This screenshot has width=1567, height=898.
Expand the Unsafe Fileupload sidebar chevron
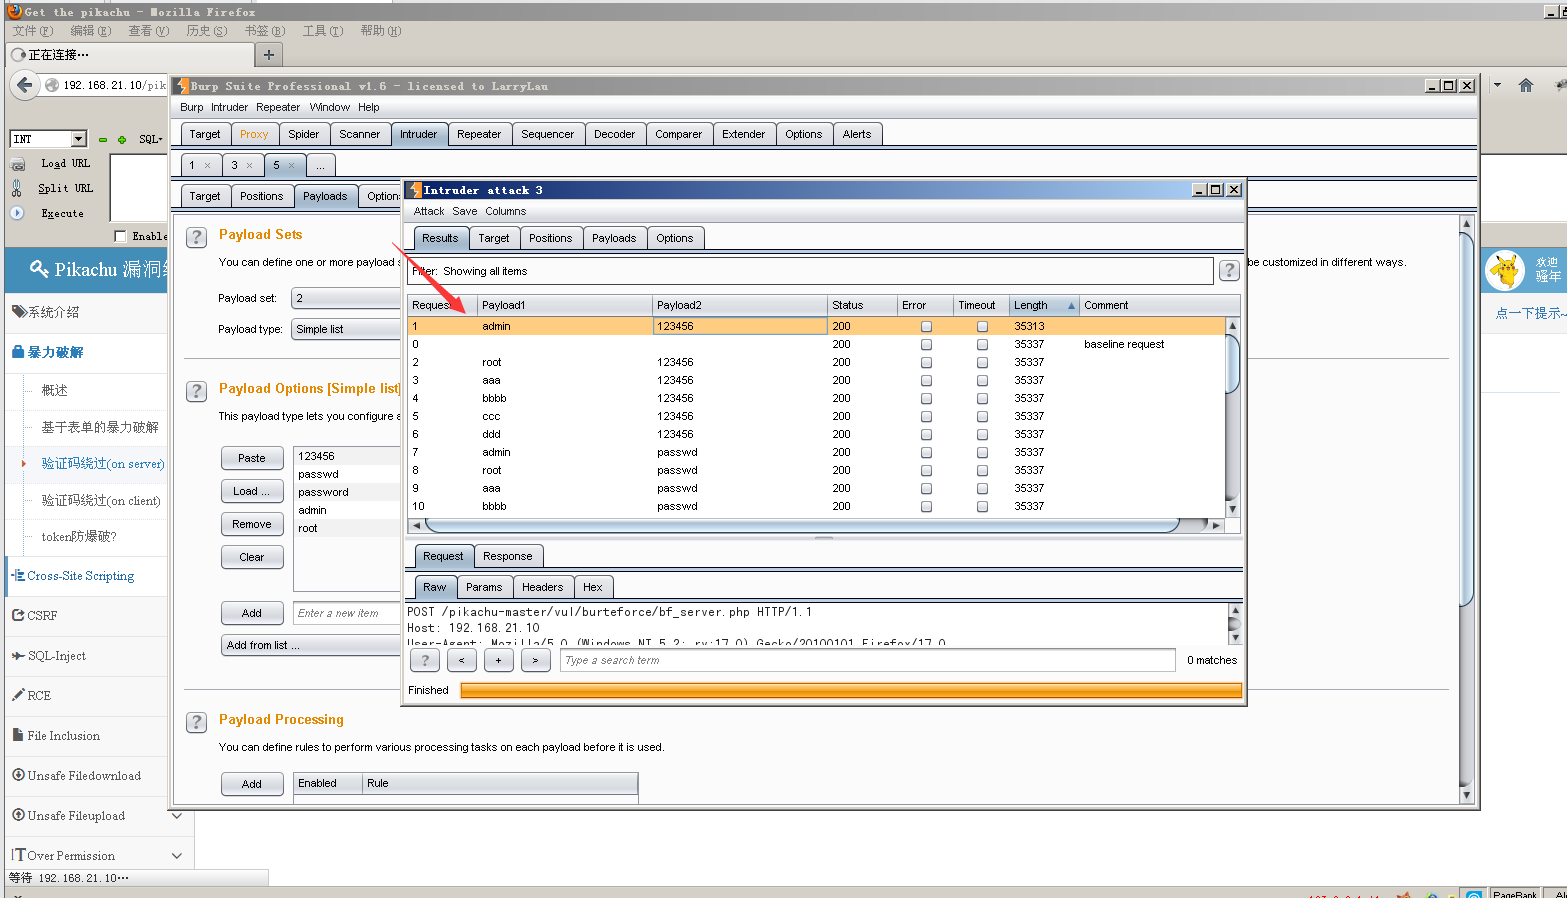tap(177, 816)
